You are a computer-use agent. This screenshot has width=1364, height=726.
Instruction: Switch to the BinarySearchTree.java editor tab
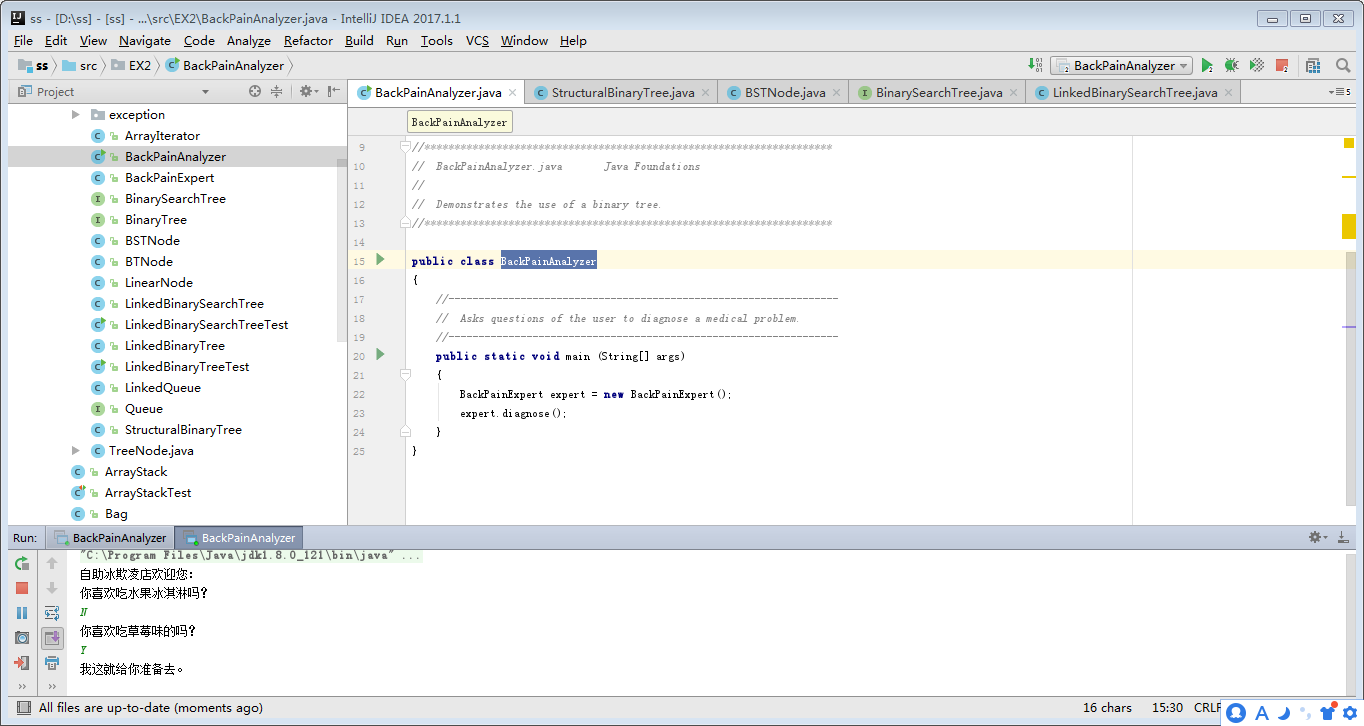(x=939, y=92)
